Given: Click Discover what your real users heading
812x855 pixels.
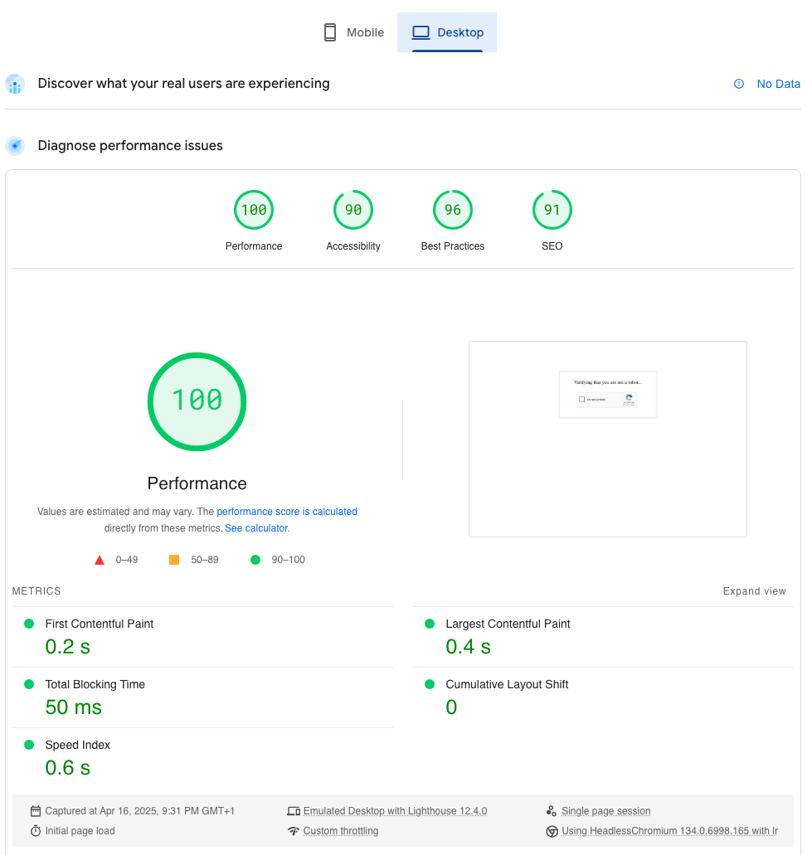Looking at the screenshot, I should 183,83.
